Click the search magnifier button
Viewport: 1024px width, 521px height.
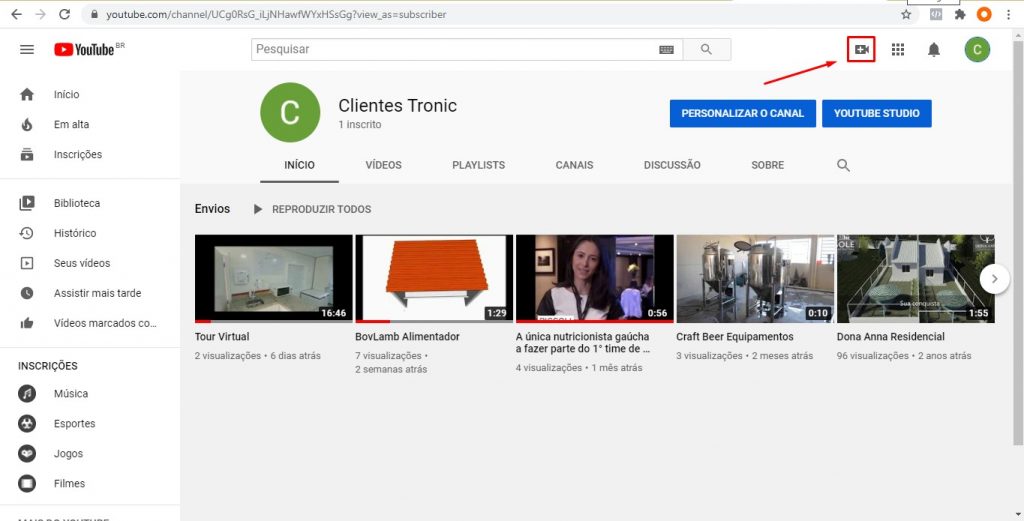point(707,49)
